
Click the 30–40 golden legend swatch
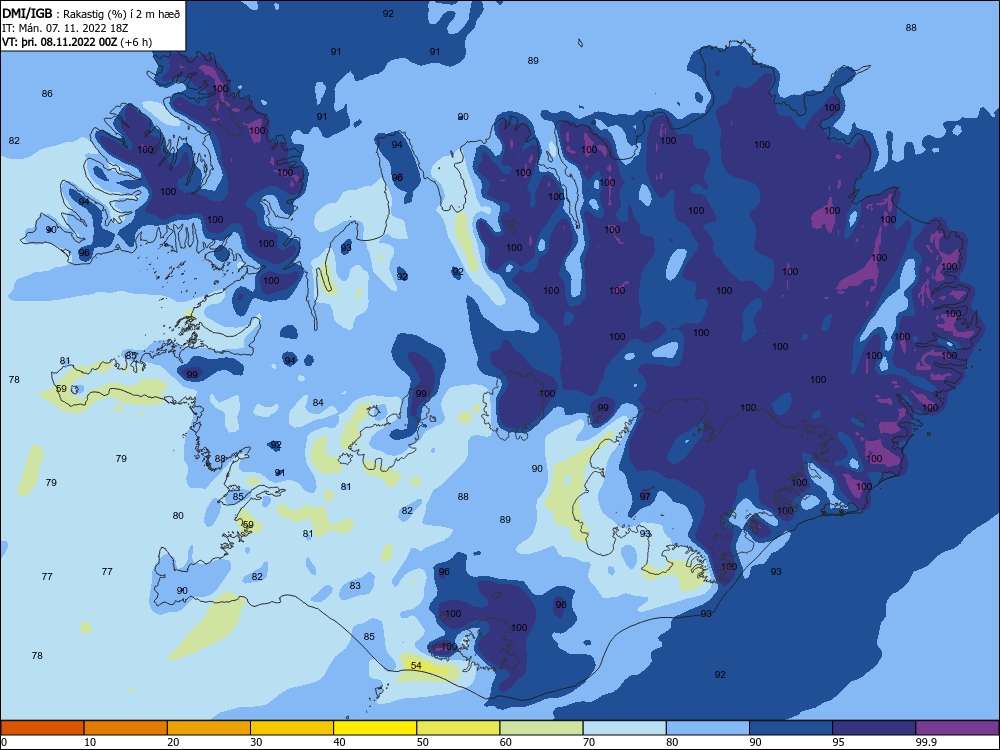(292, 728)
